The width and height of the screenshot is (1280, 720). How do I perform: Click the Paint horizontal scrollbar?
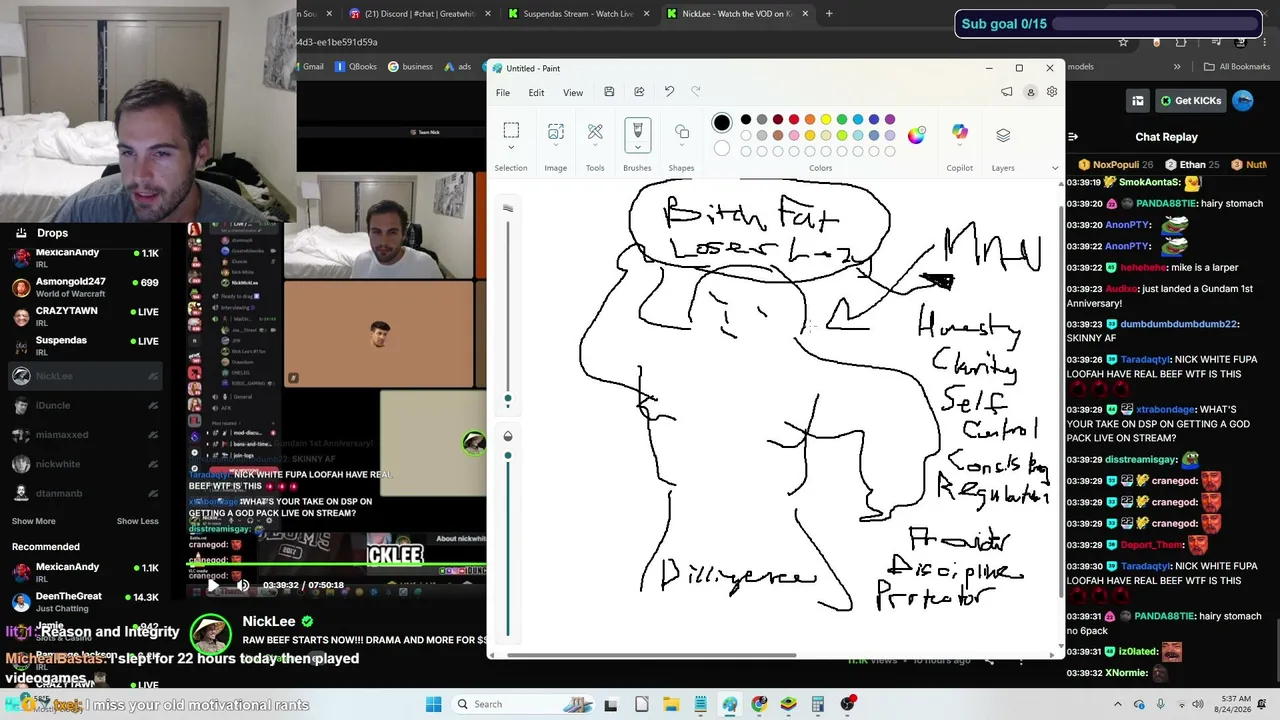tap(654, 656)
